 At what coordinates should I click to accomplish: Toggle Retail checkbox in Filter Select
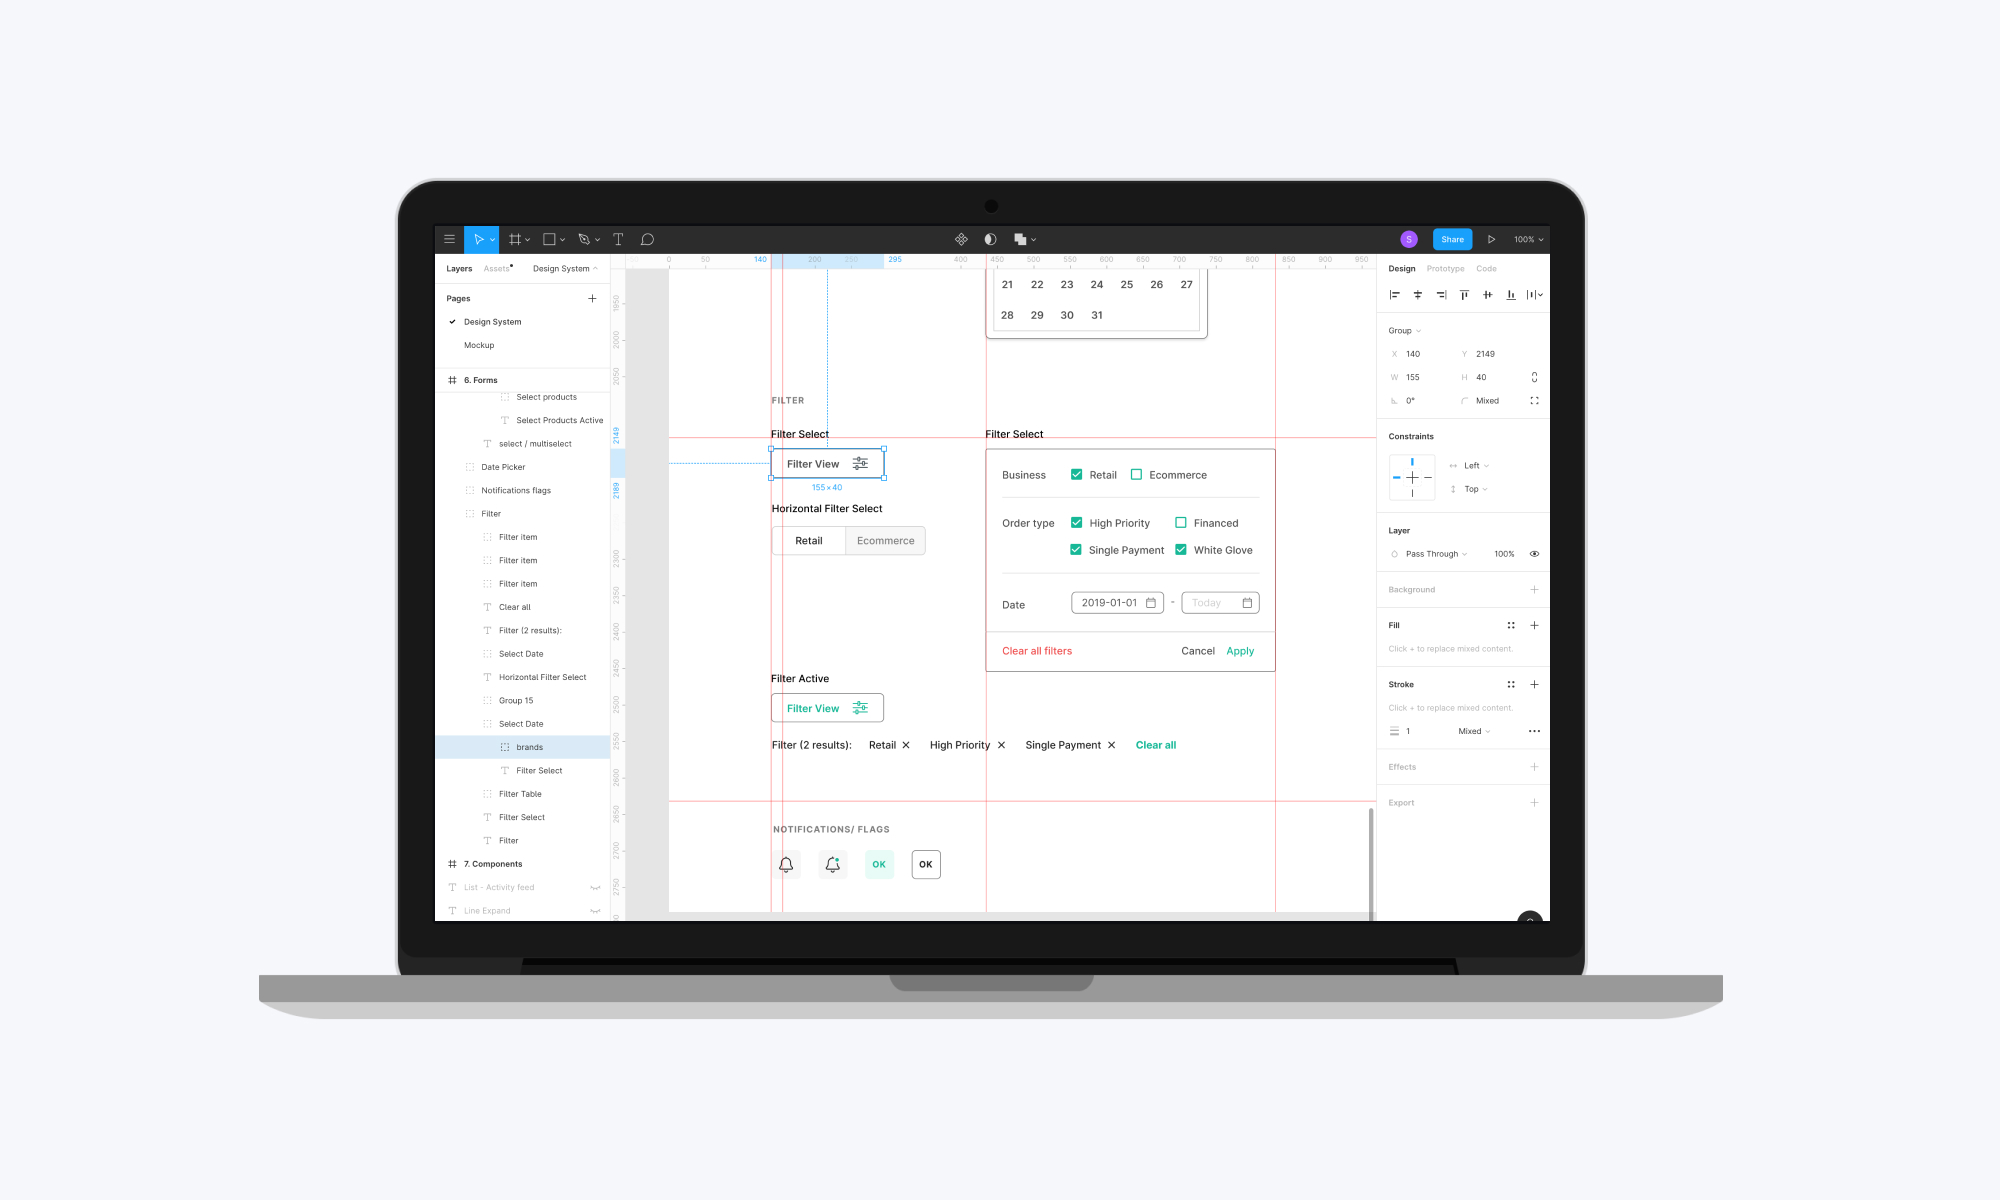(1074, 474)
